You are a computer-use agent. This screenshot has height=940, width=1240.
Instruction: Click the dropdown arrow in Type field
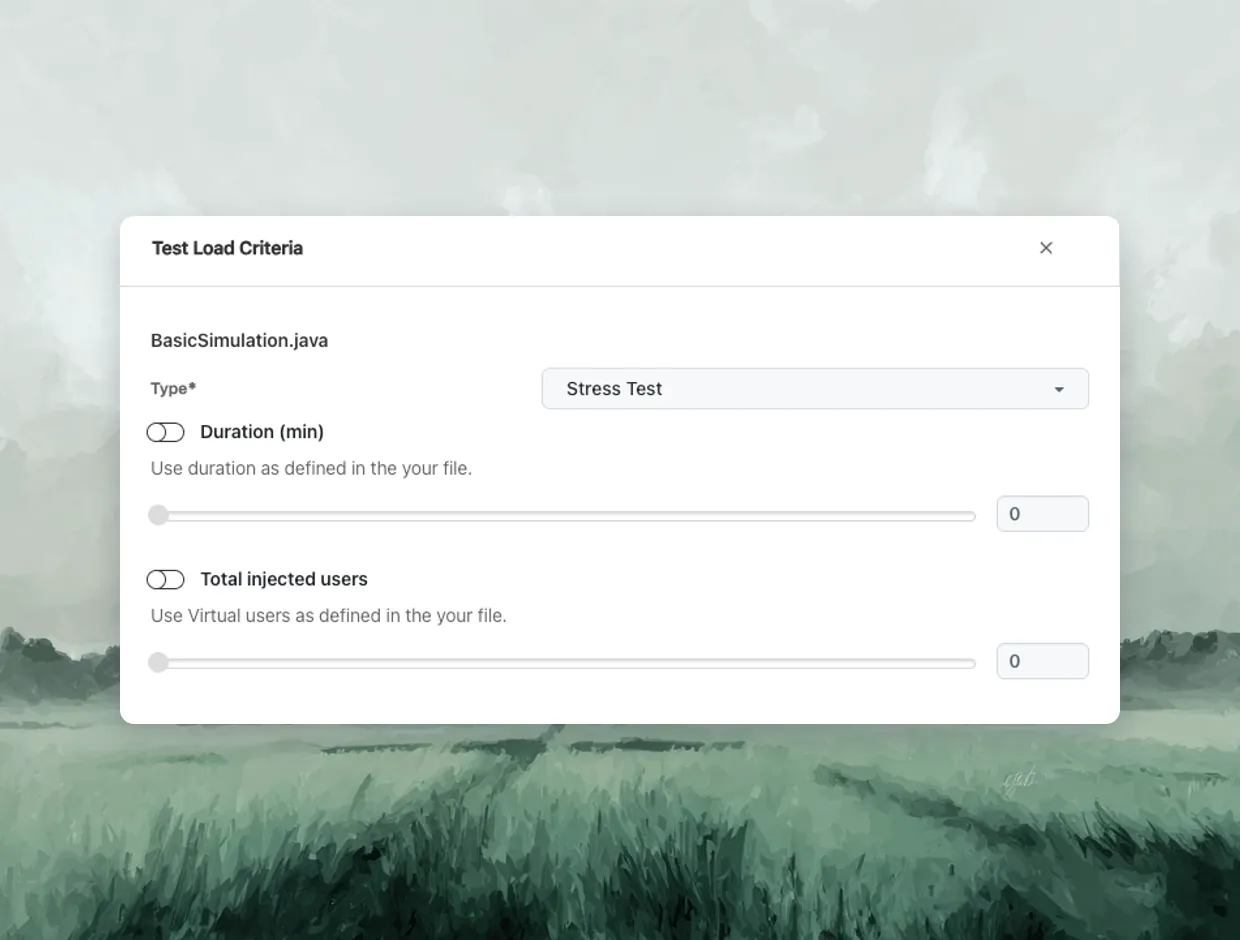tap(1059, 389)
